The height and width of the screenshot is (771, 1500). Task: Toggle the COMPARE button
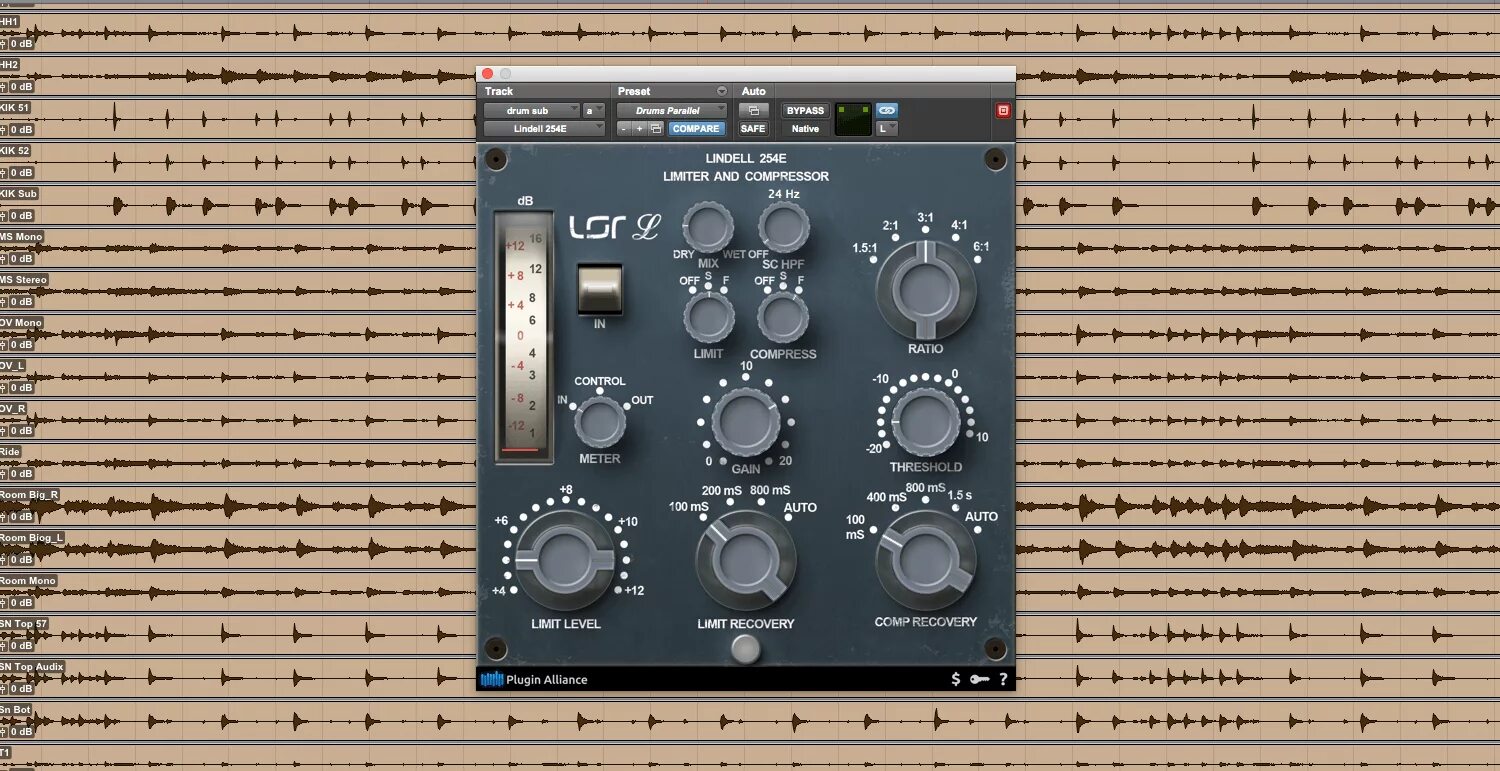tap(696, 128)
